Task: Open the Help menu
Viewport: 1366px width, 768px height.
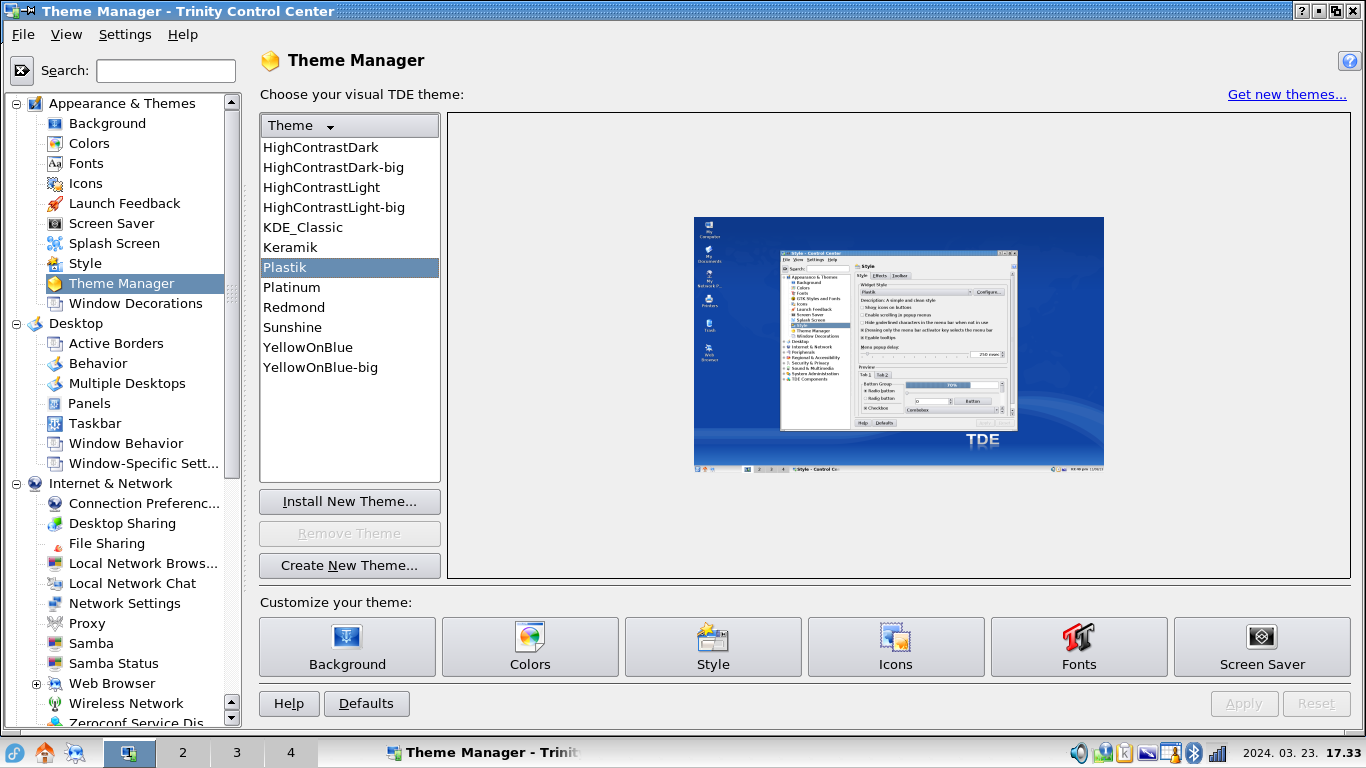Action: 183,34
